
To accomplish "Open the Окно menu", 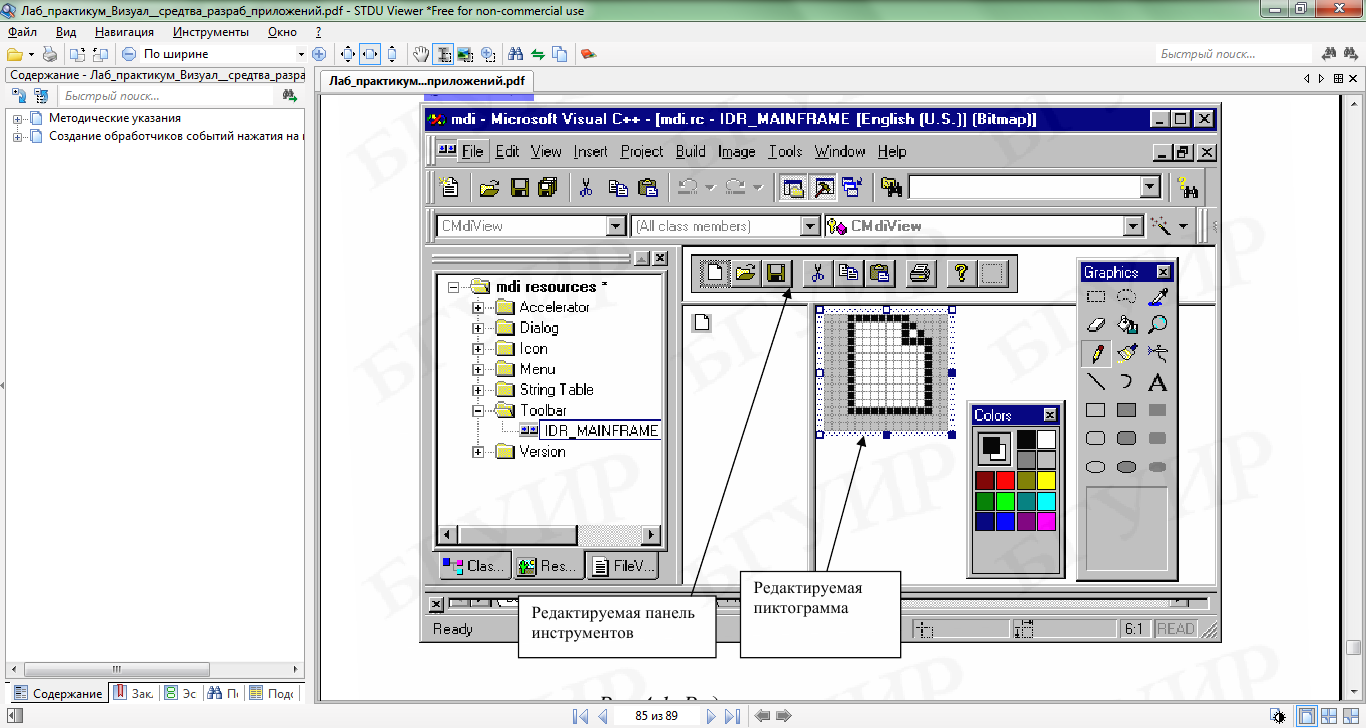I will tap(283, 32).
